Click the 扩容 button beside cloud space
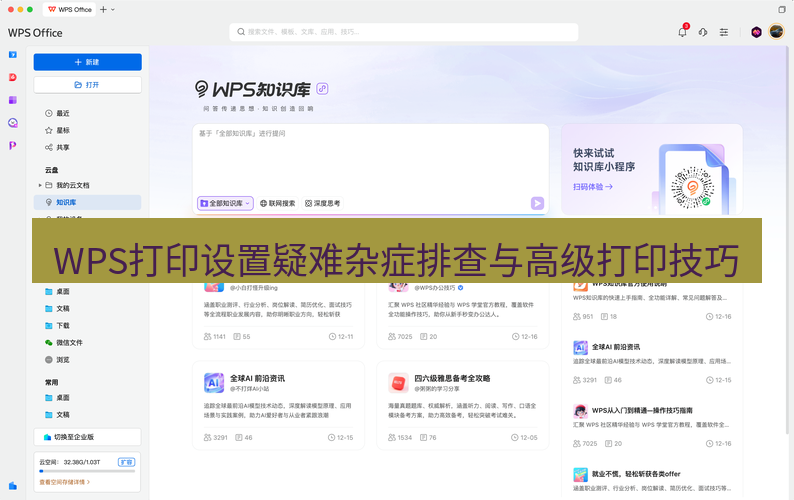 pos(127,462)
